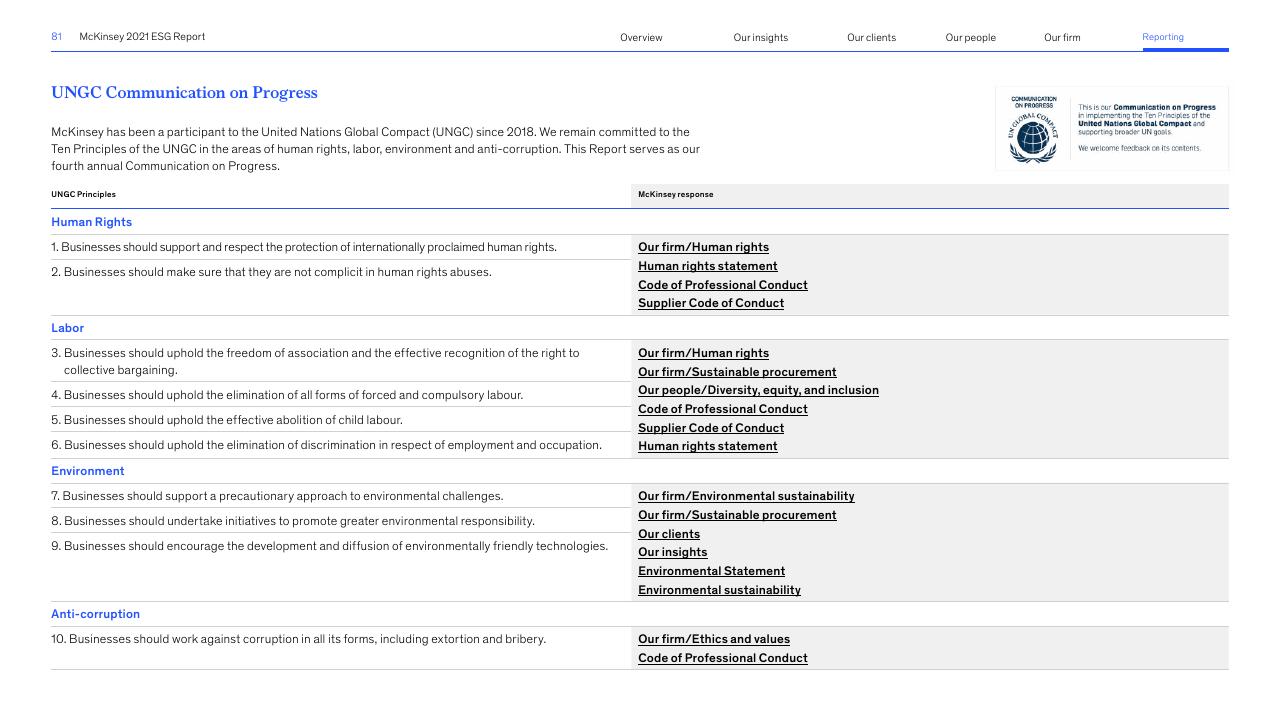This screenshot has width=1280, height=721.
Task: Select the Environment section heading
Action: click(x=88, y=471)
